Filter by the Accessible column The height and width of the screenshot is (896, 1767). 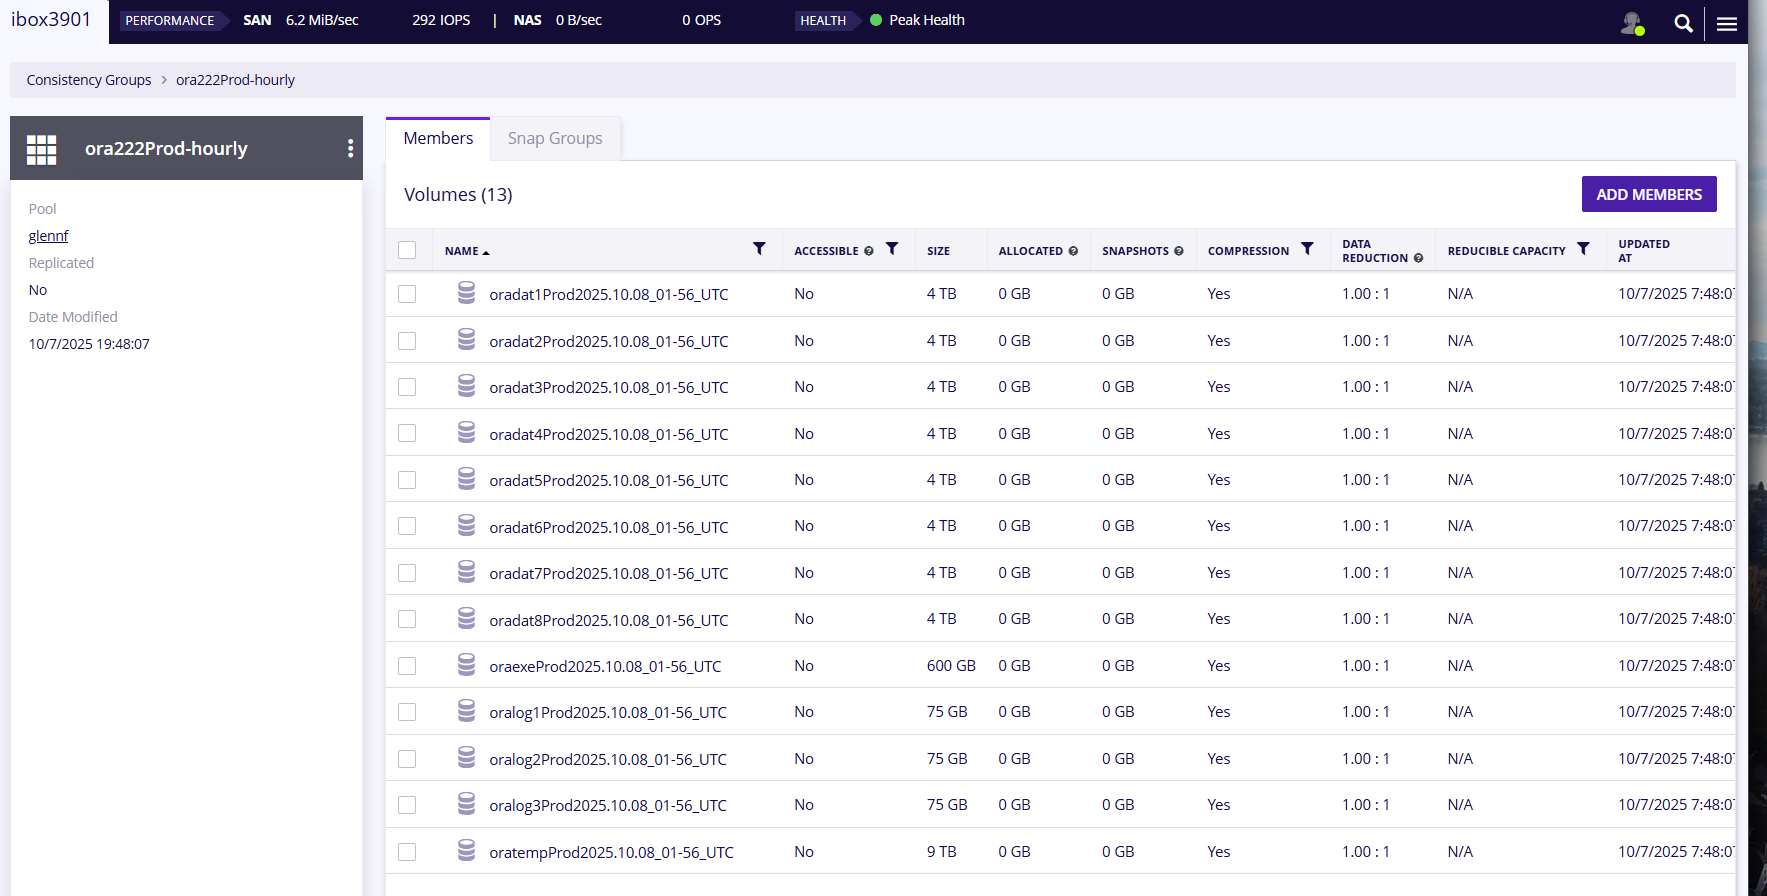[892, 248]
